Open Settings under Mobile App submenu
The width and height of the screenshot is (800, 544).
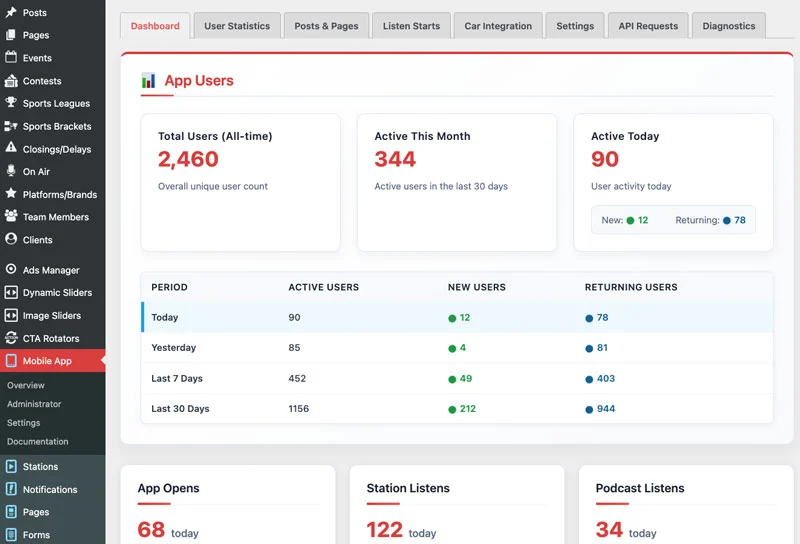pos(23,423)
